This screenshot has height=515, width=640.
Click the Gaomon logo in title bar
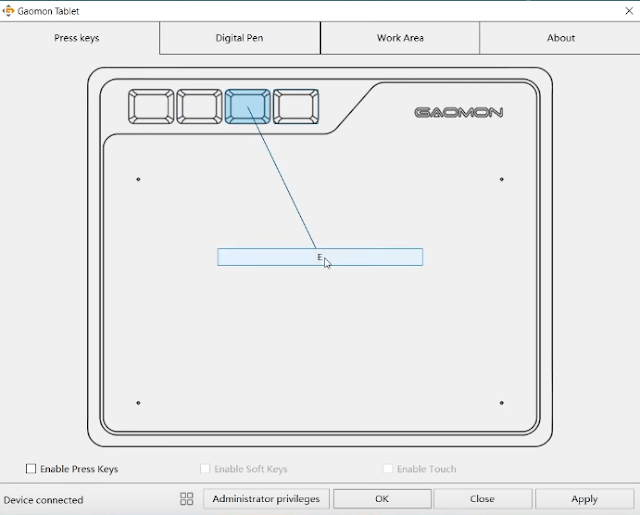pos(8,11)
